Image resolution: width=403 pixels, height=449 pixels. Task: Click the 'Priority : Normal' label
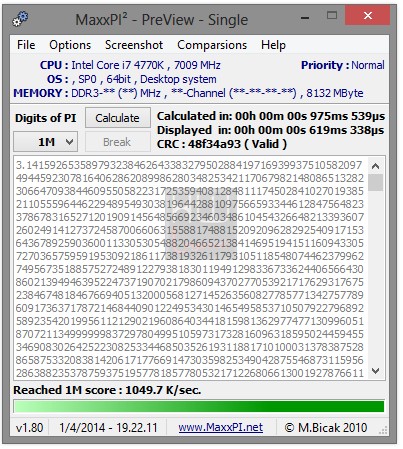click(343, 65)
